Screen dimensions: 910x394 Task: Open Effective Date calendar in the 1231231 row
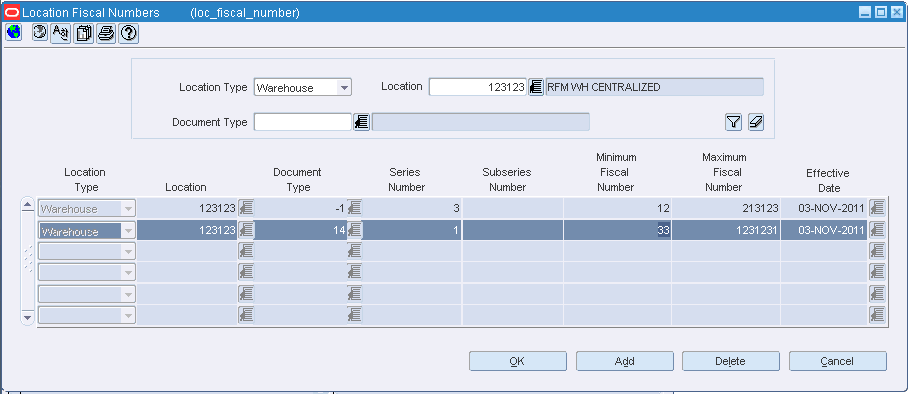coord(877,230)
